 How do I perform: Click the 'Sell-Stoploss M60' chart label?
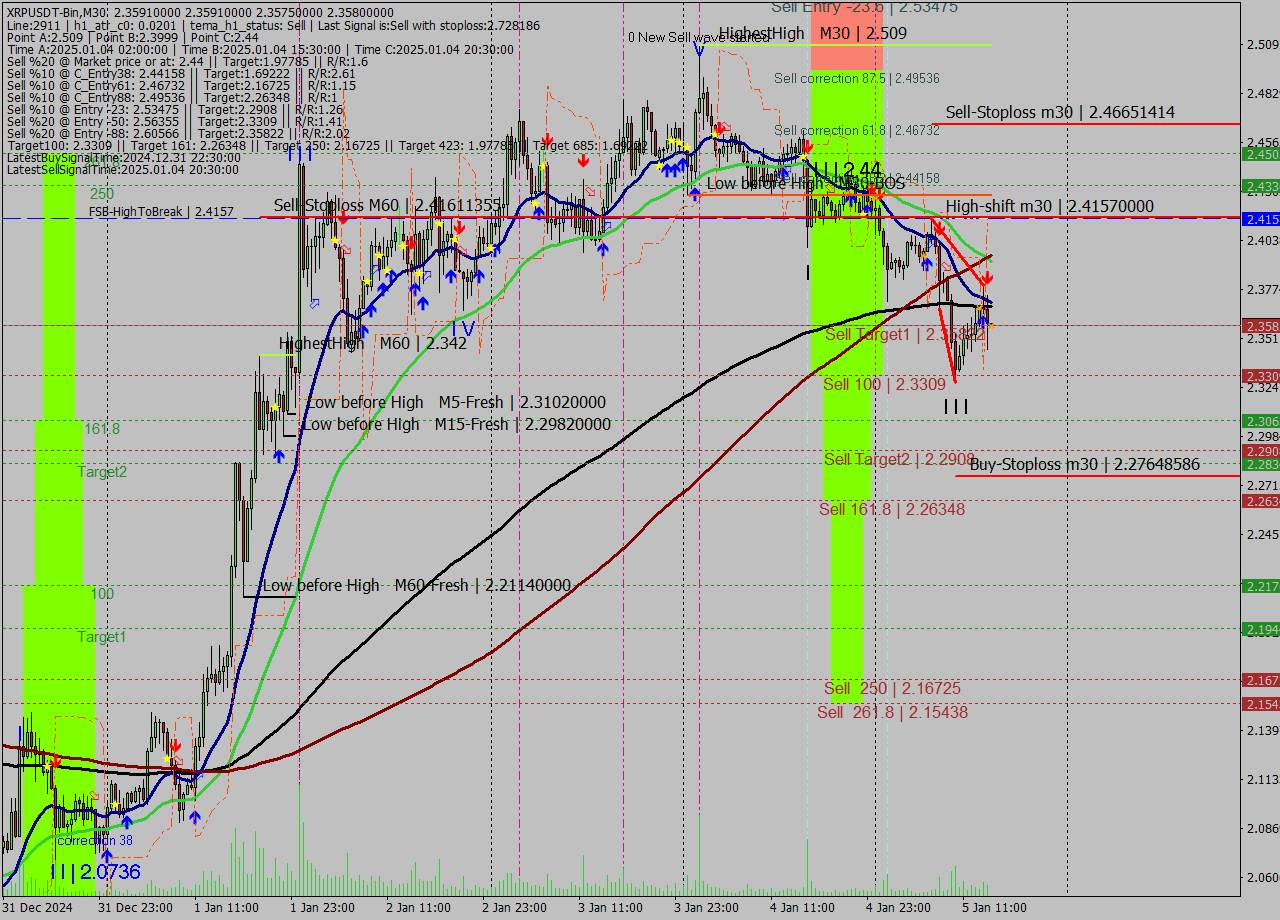tap(387, 205)
